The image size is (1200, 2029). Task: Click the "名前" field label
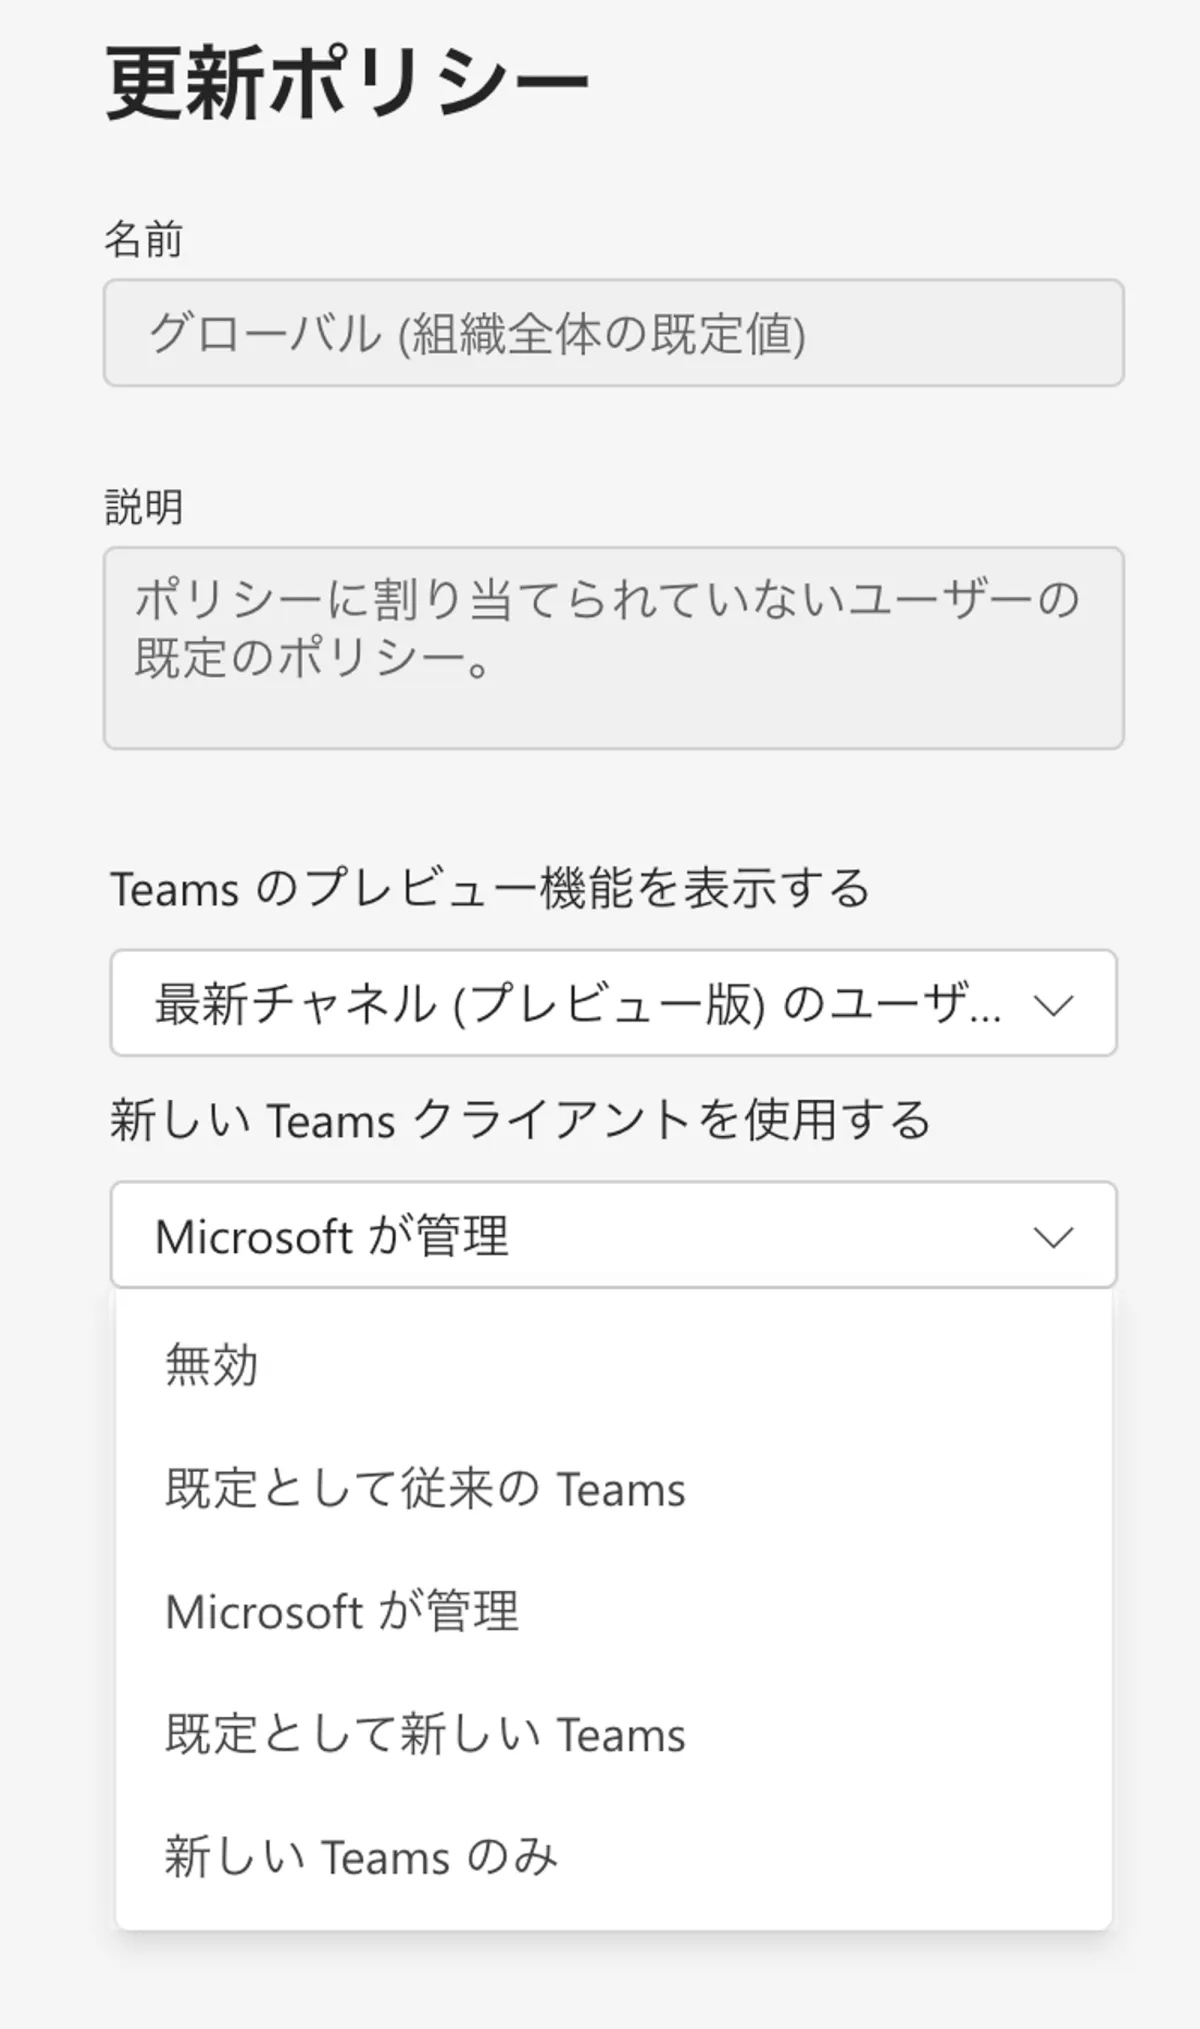click(144, 240)
